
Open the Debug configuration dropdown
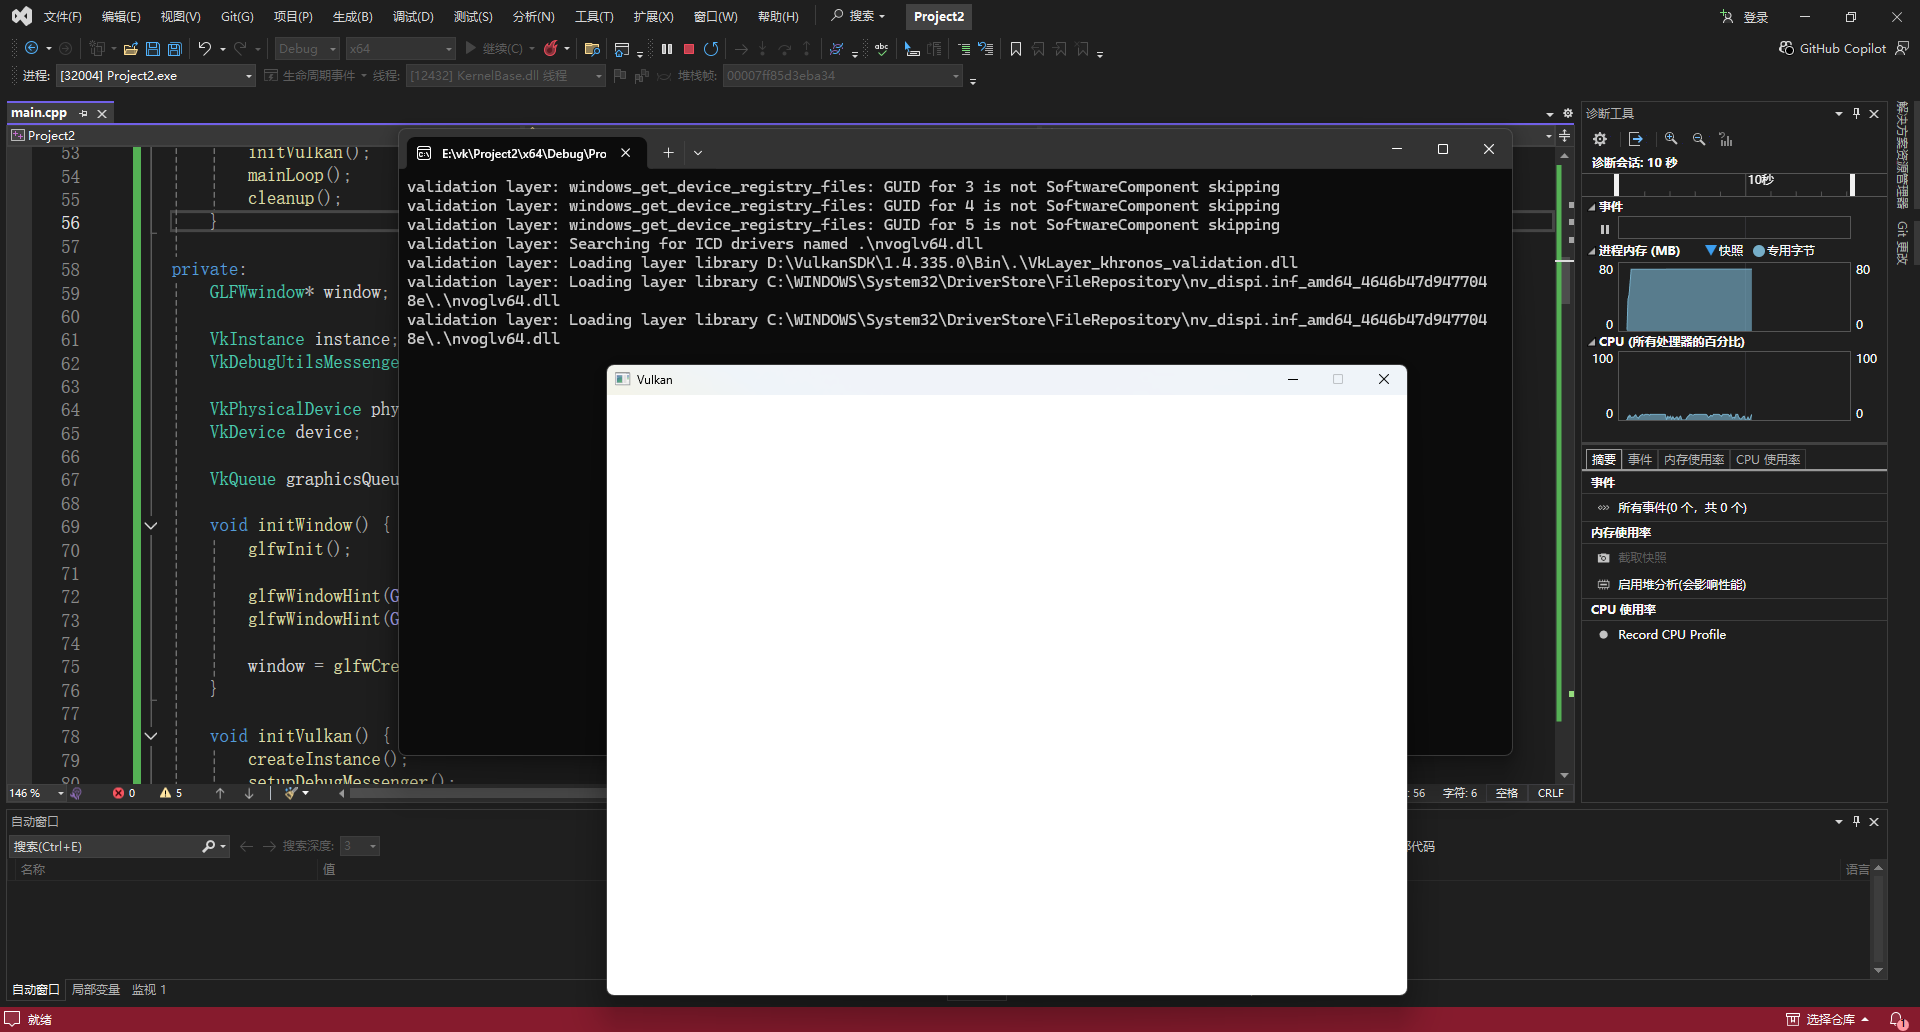(307, 48)
